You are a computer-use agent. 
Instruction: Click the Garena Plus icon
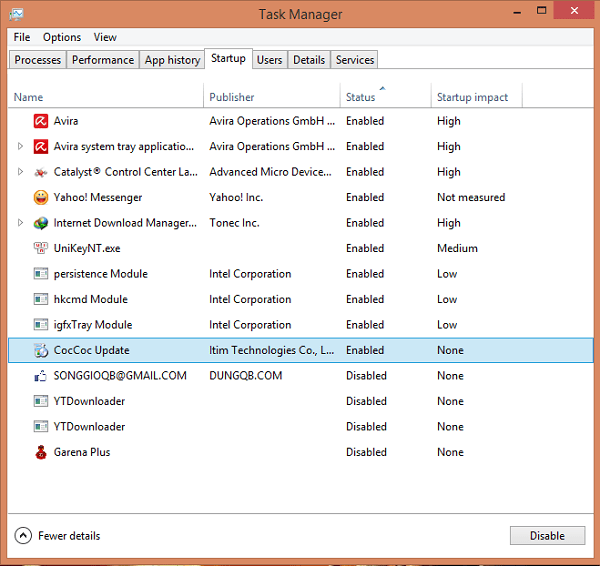pyautogui.click(x=41, y=452)
